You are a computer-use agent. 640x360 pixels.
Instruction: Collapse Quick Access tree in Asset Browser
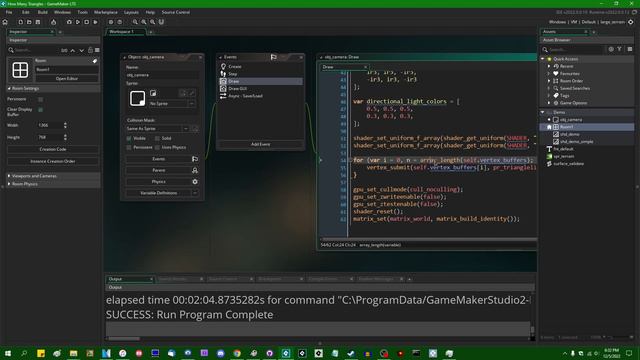coord(543,59)
